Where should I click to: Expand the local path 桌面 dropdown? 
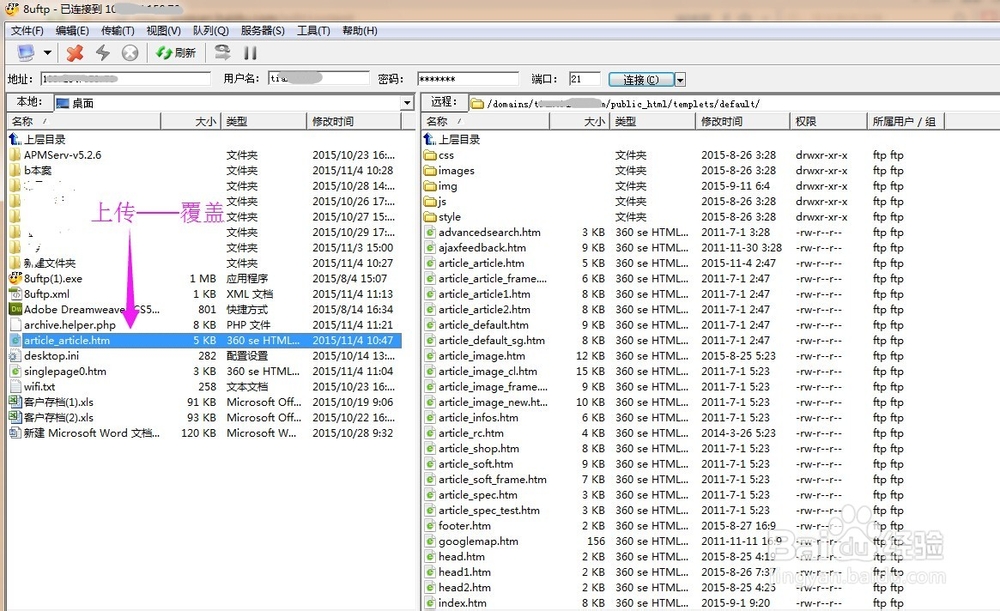pos(407,103)
